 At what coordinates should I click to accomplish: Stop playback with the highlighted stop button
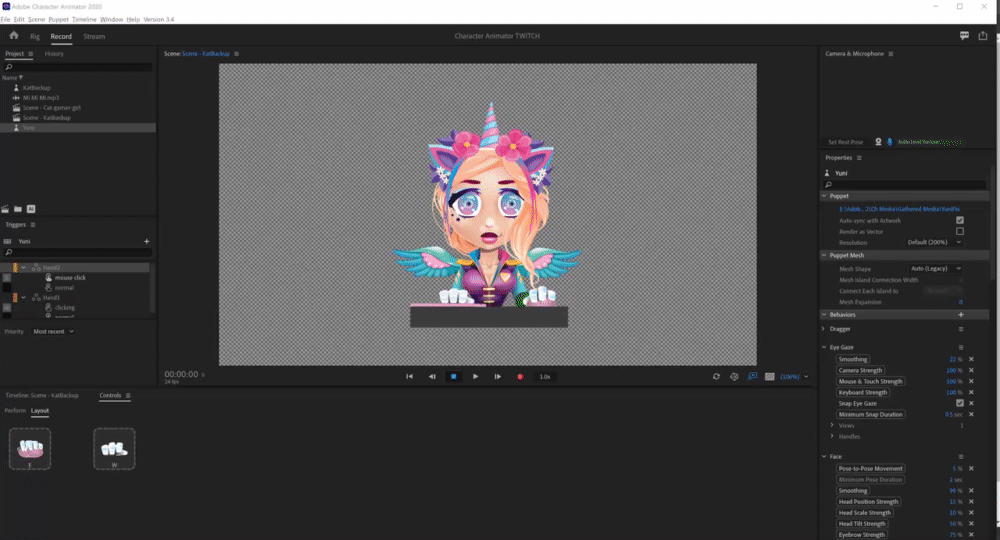coord(453,377)
